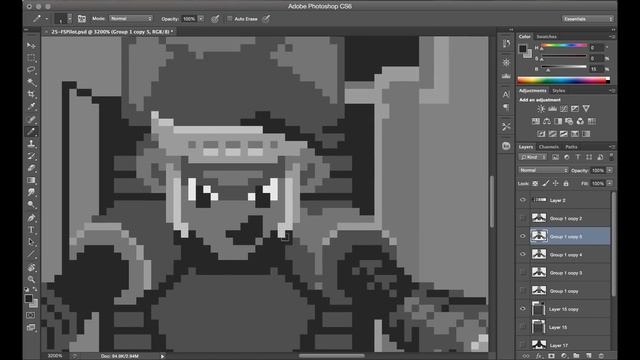
Task: Click the foreground color in Color panel
Action: coord(522,49)
